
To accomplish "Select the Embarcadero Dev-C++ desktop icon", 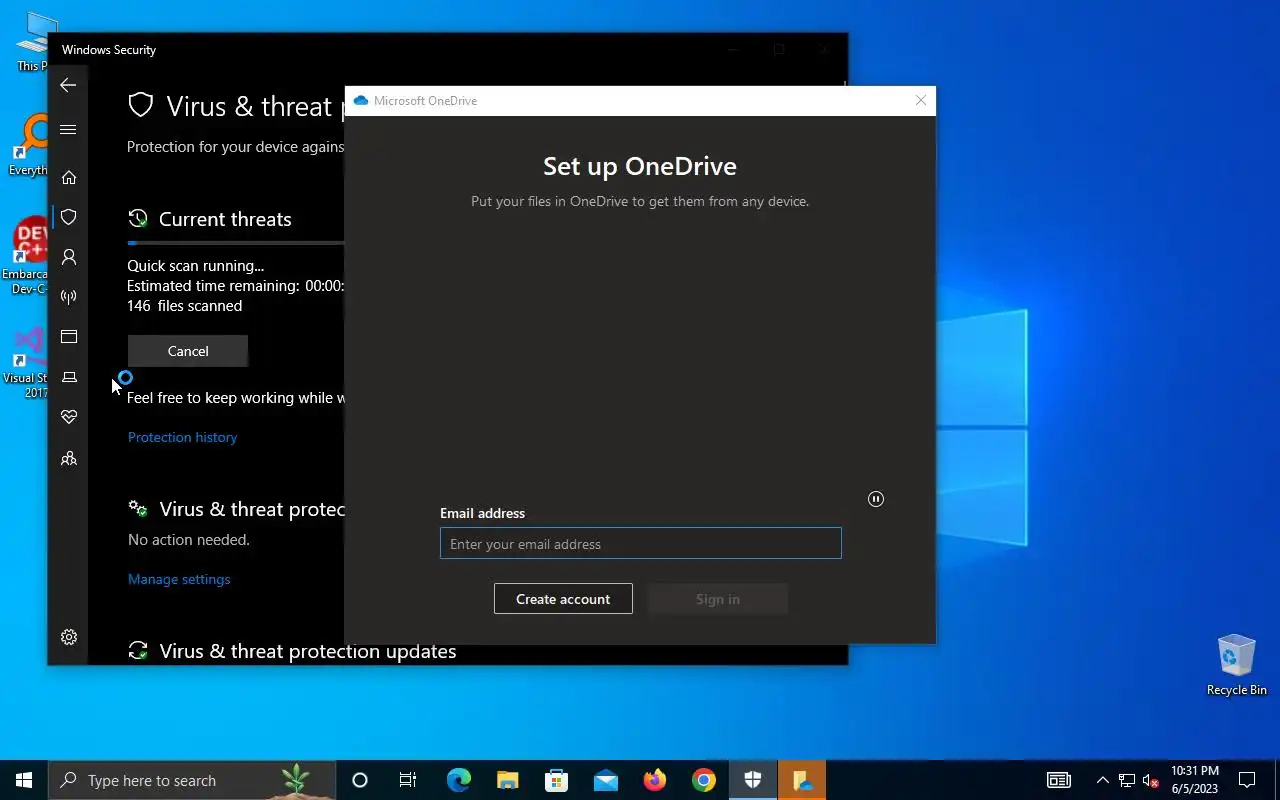I will coord(27,256).
